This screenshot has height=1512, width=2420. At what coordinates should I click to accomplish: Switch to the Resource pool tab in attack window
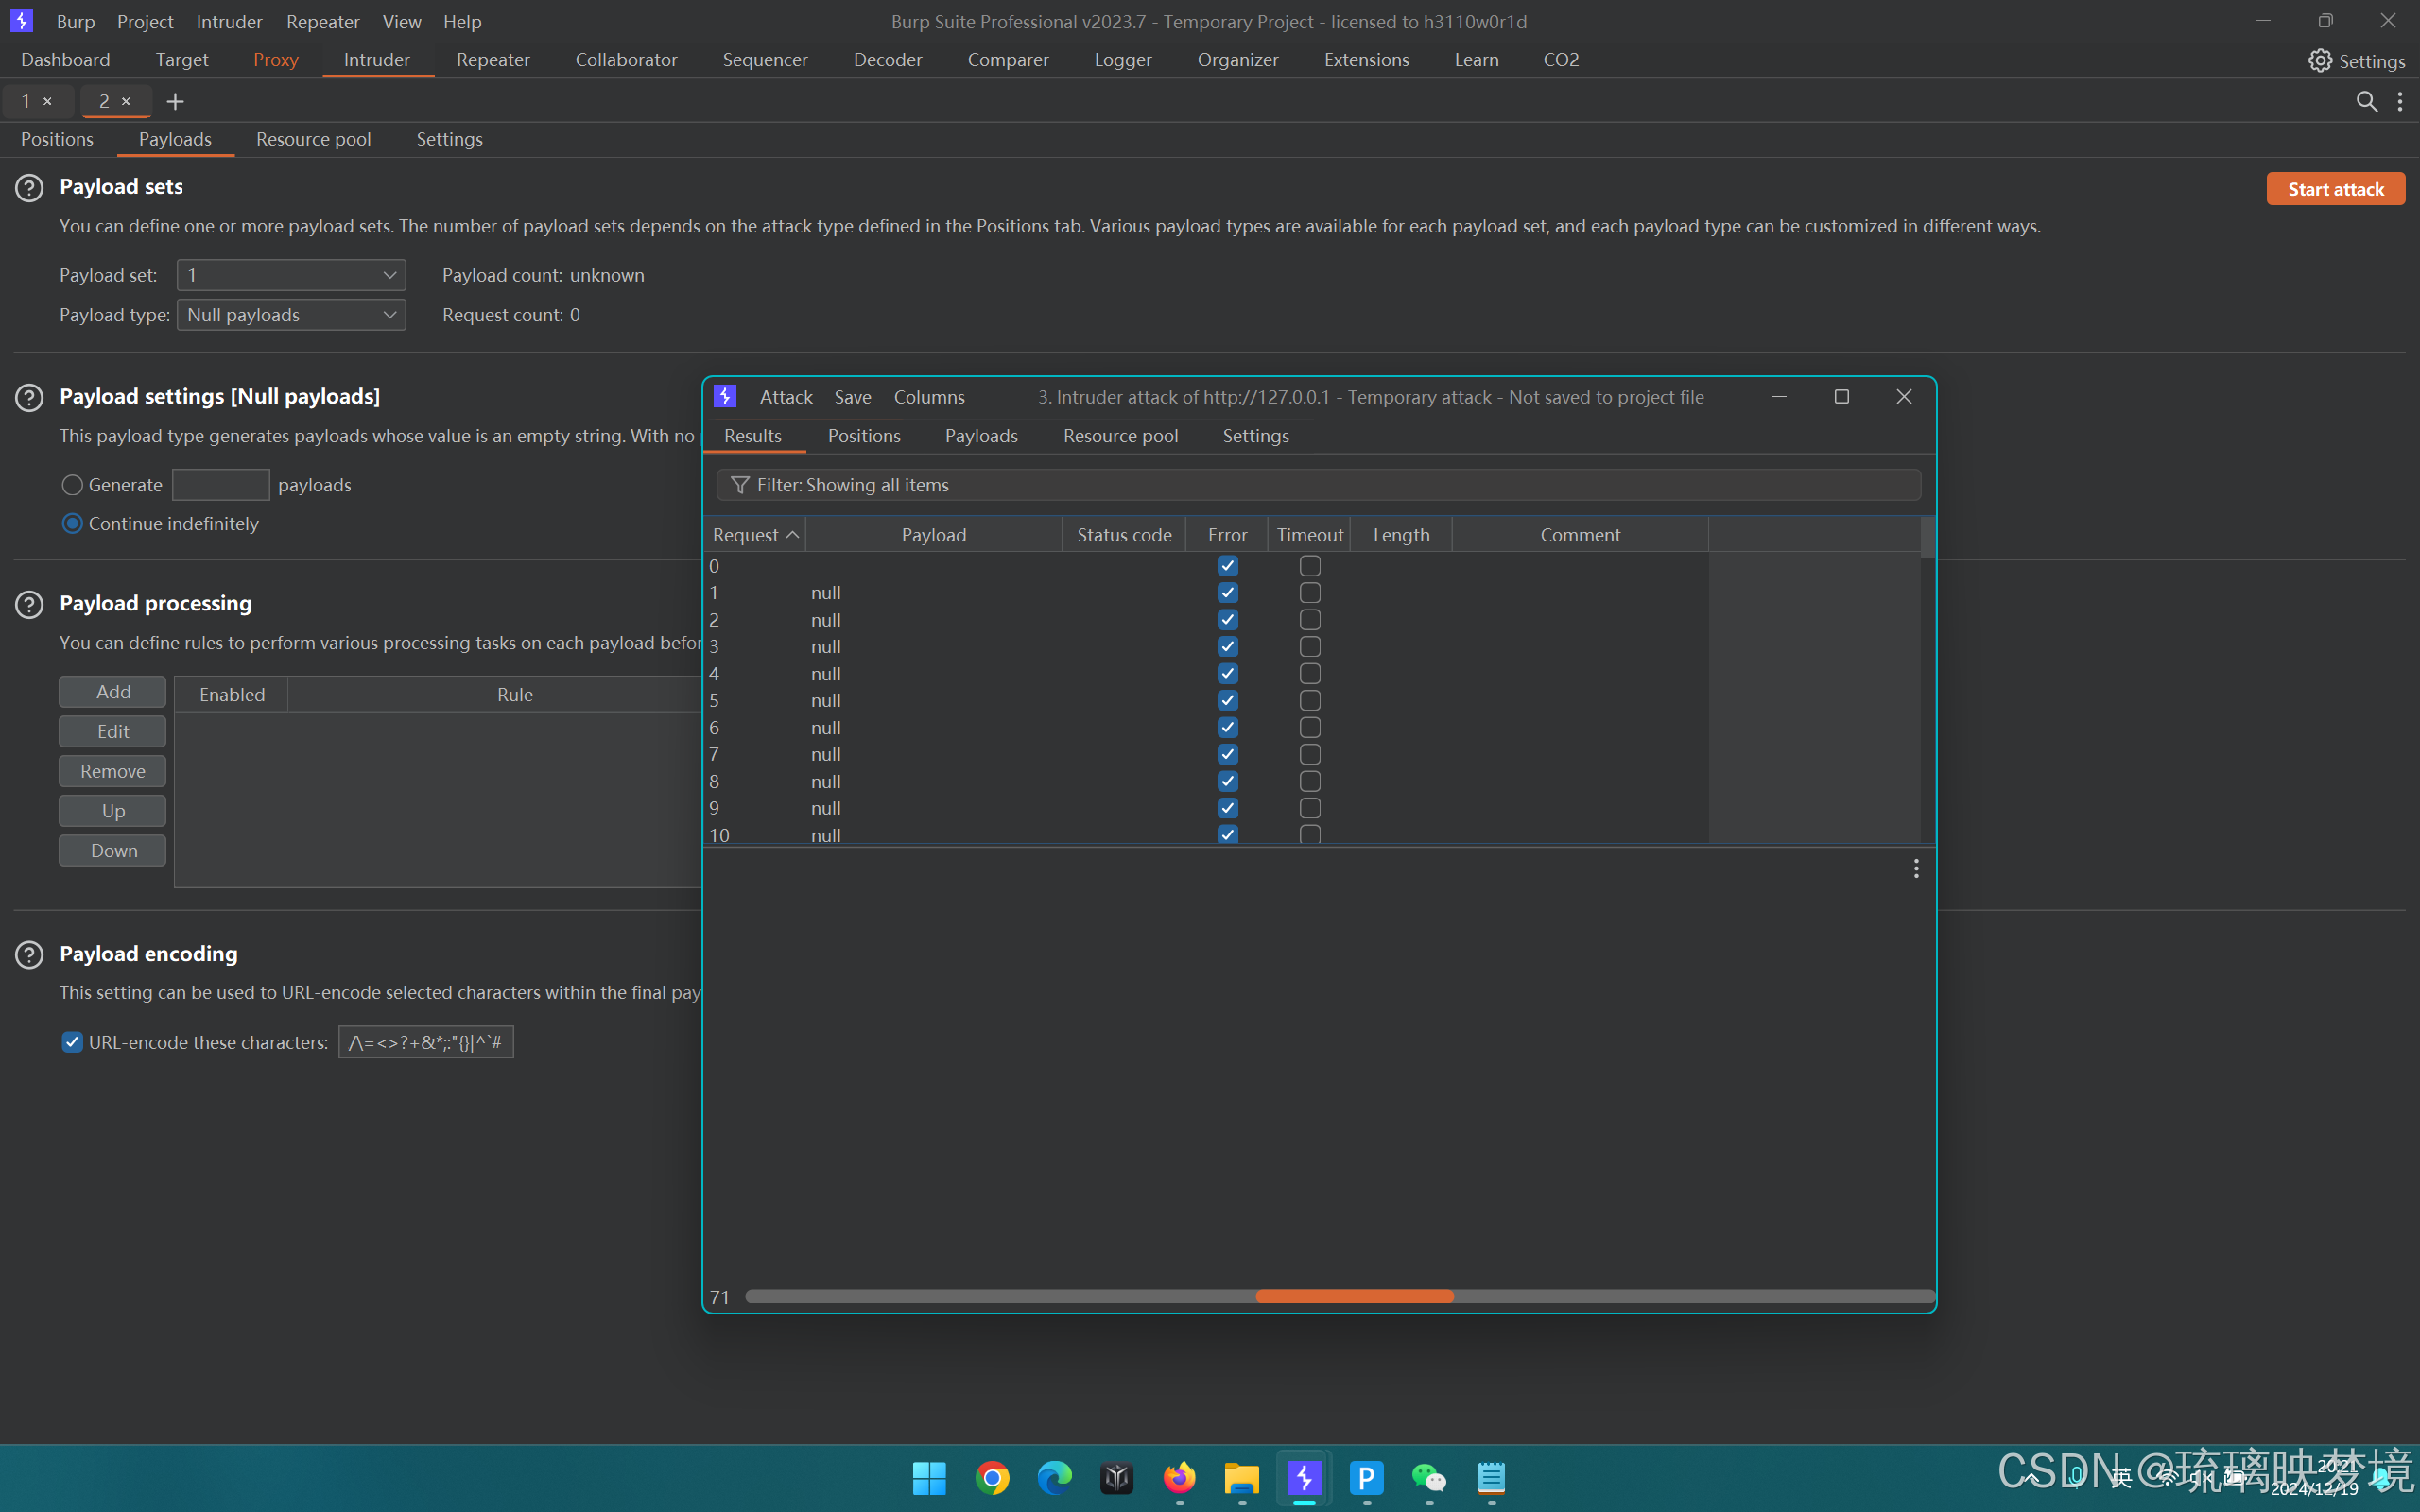(x=1120, y=436)
